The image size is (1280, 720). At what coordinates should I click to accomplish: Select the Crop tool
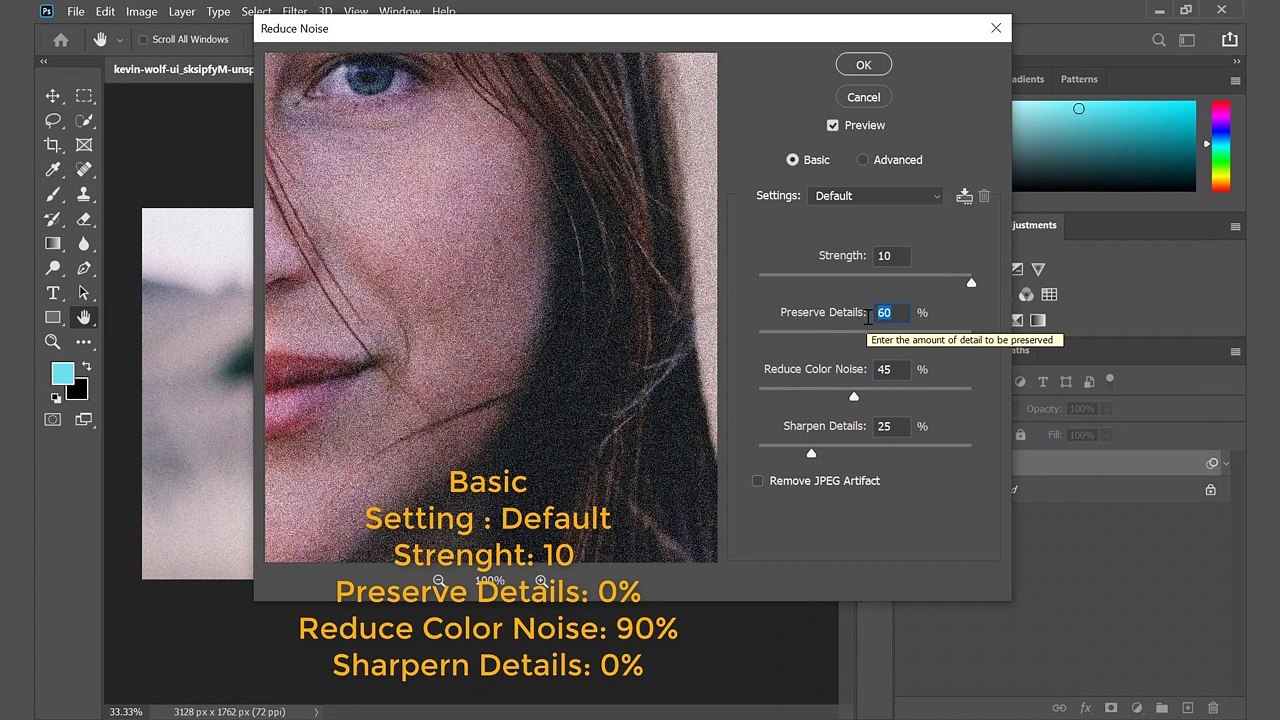53,145
